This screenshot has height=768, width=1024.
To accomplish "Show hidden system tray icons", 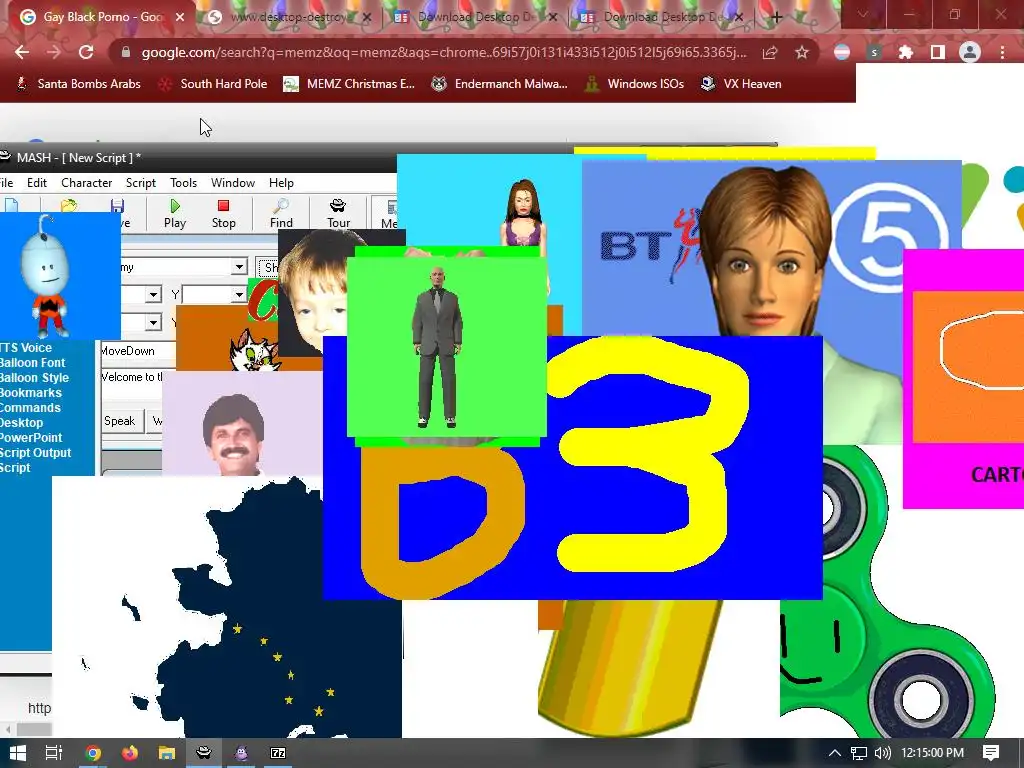I will tap(835, 753).
